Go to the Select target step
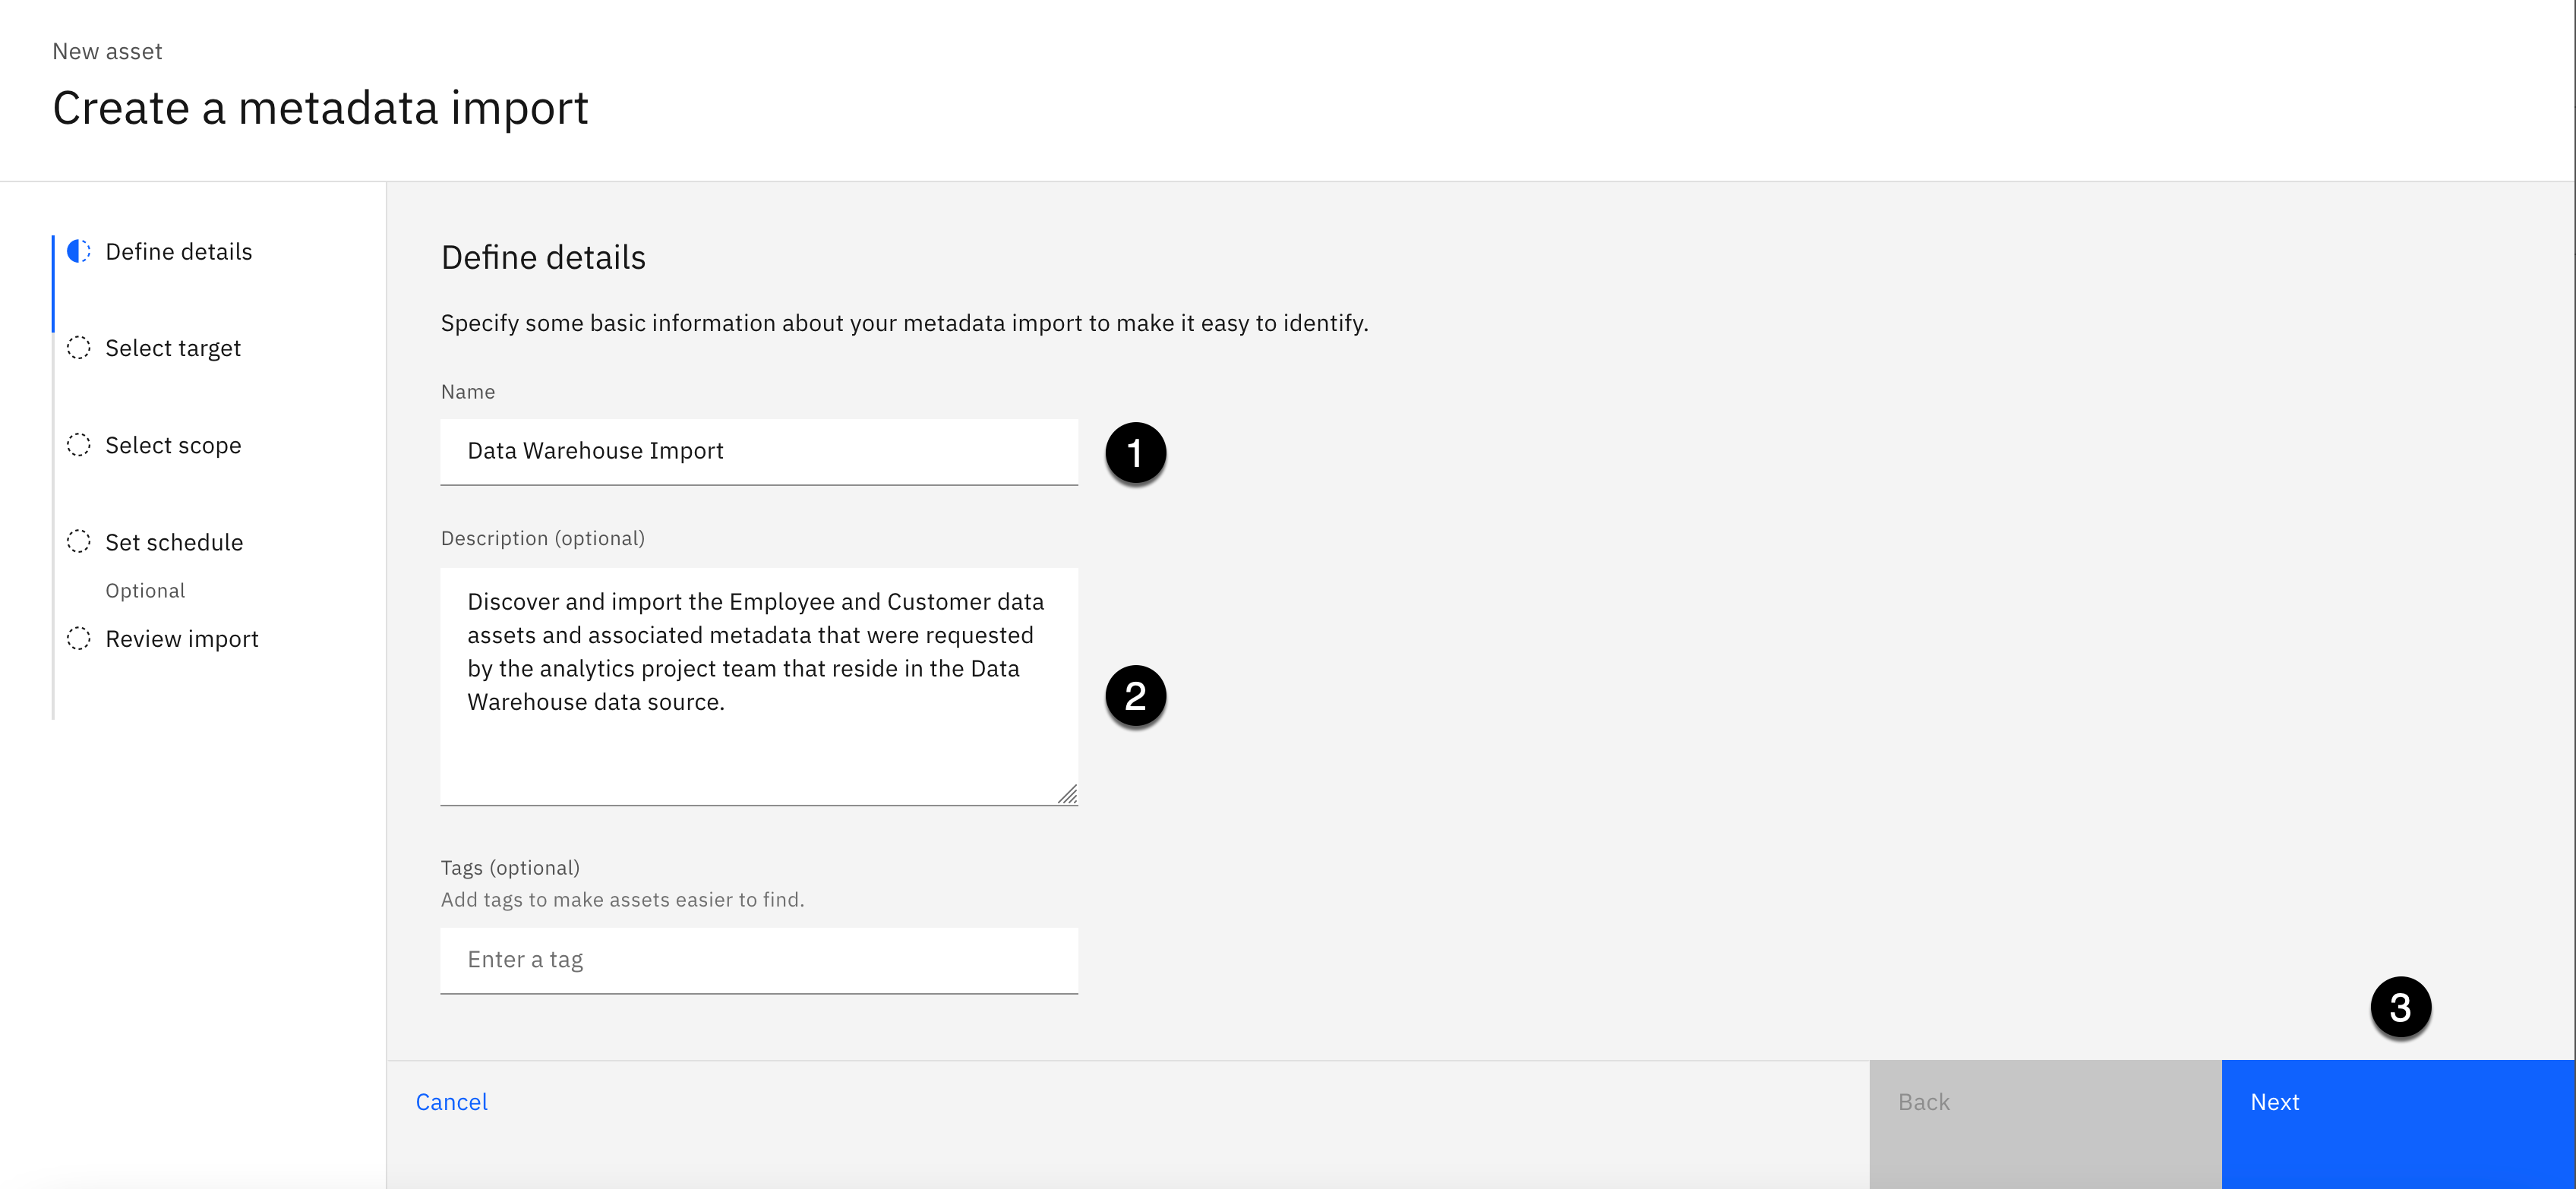2576x1189 pixels. point(173,349)
